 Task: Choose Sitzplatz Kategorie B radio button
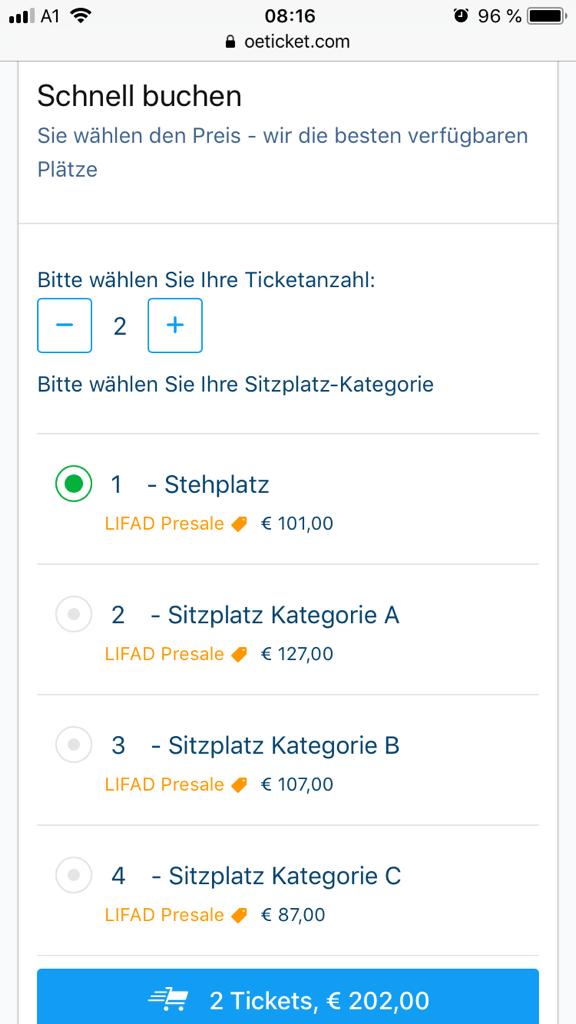74,744
